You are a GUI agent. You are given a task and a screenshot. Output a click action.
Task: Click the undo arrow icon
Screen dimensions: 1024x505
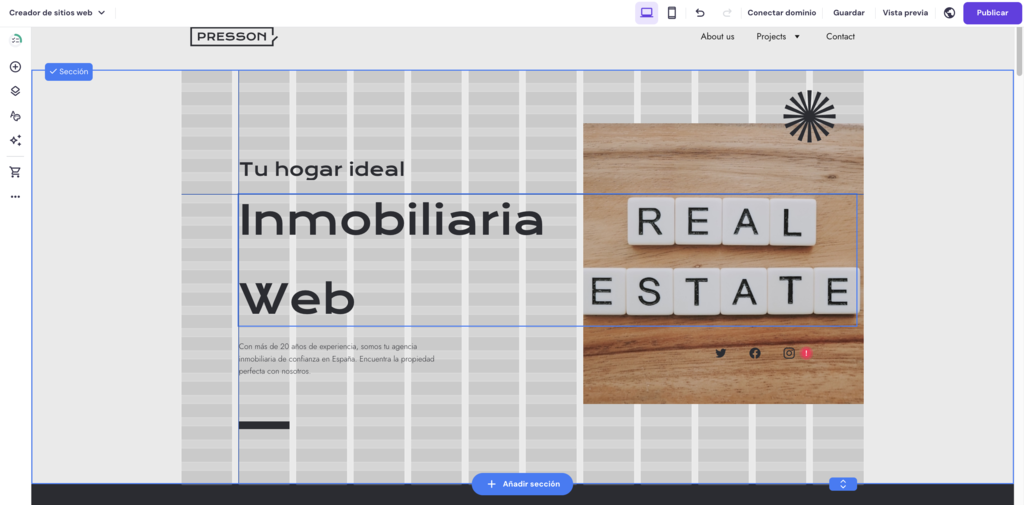[x=700, y=13]
